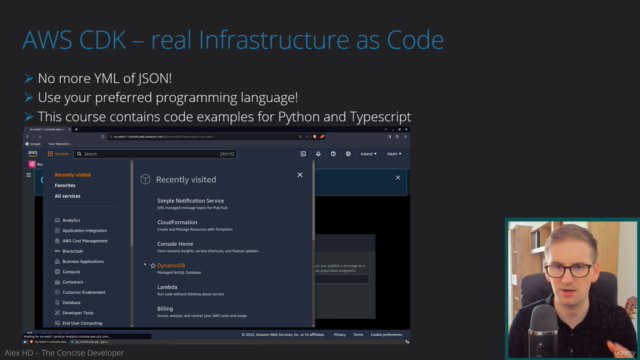Open the DynamoDB service link
The width and height of the screenshot is (640, 360).
pyautogui.click(x=171, y=265)
